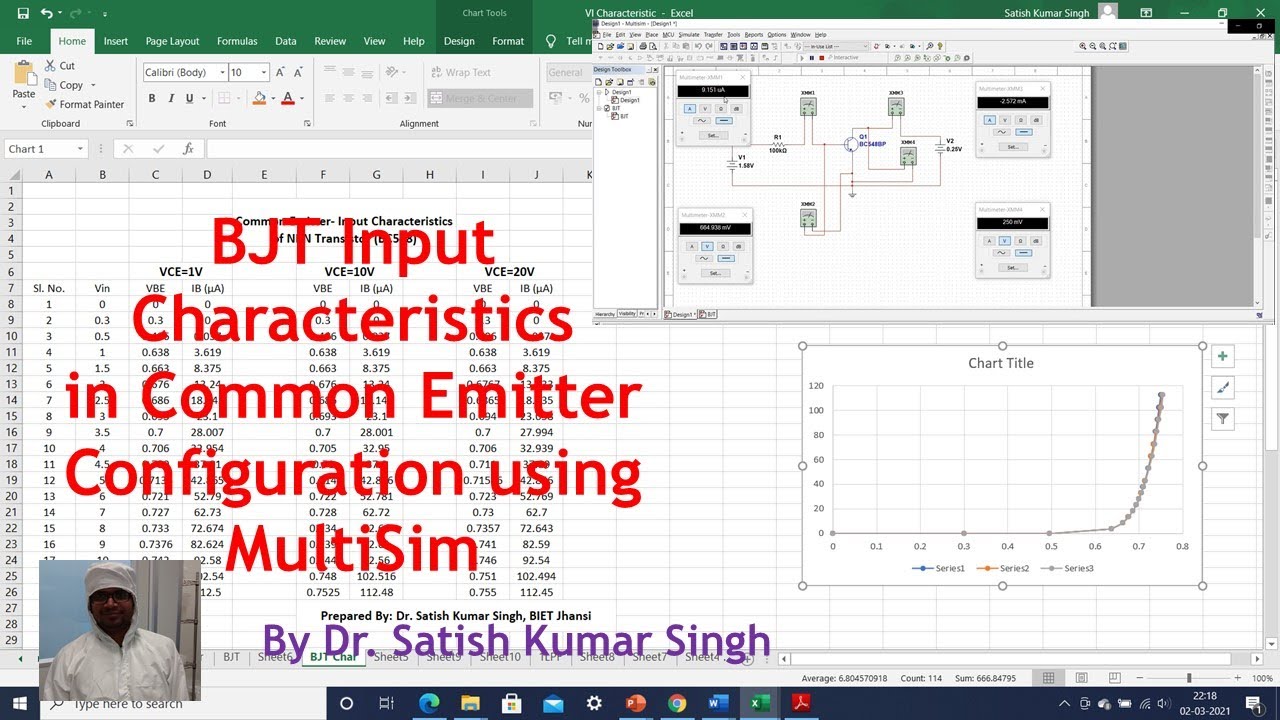Image resolution: width=1280 pixels, height=720 pixels.
Task: Select dB mode on Multimeter-XMM4
Action: (1036, 241)
